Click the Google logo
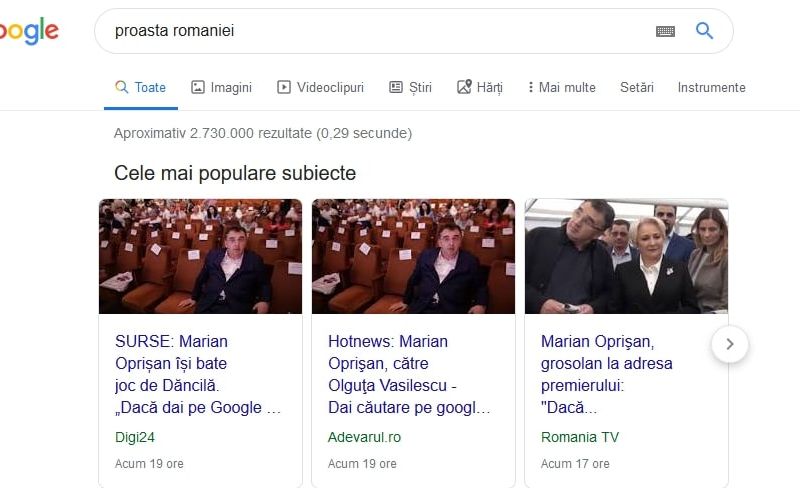Screen dimensions: 800x488 click(28, 31)
